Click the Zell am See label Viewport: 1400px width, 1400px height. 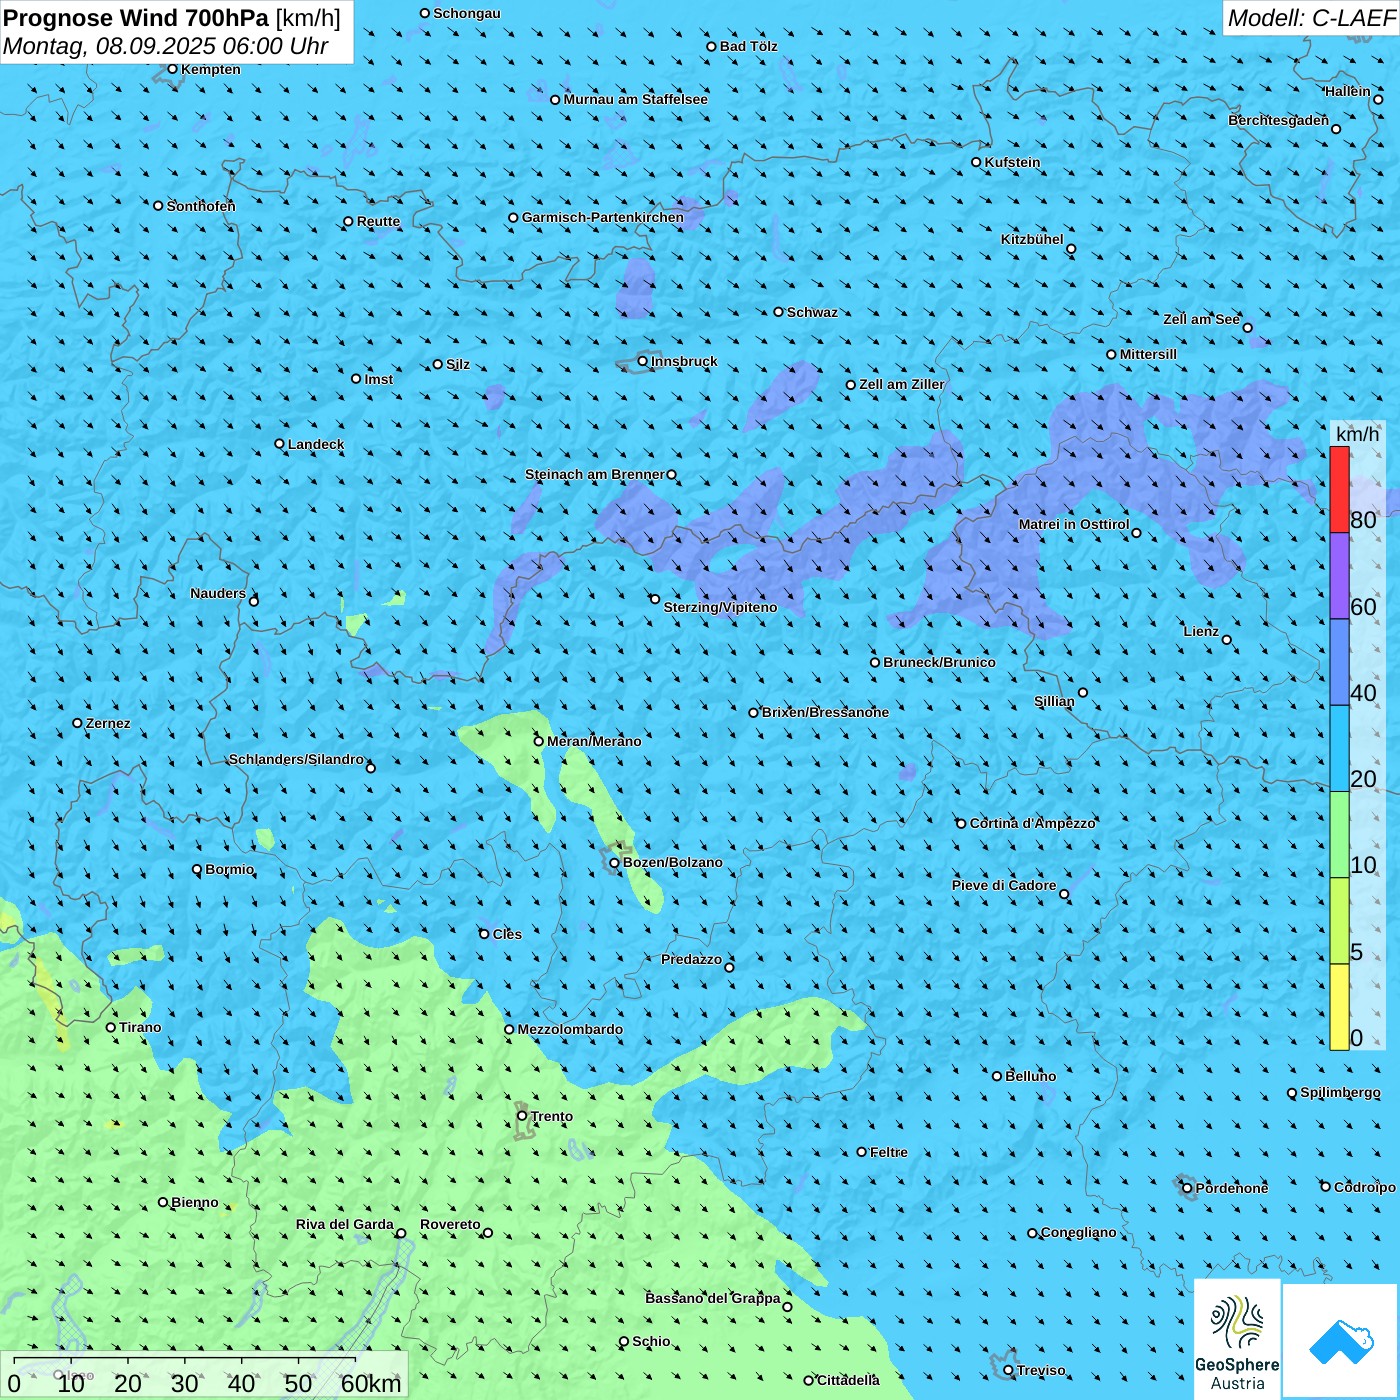[1201, 319]
